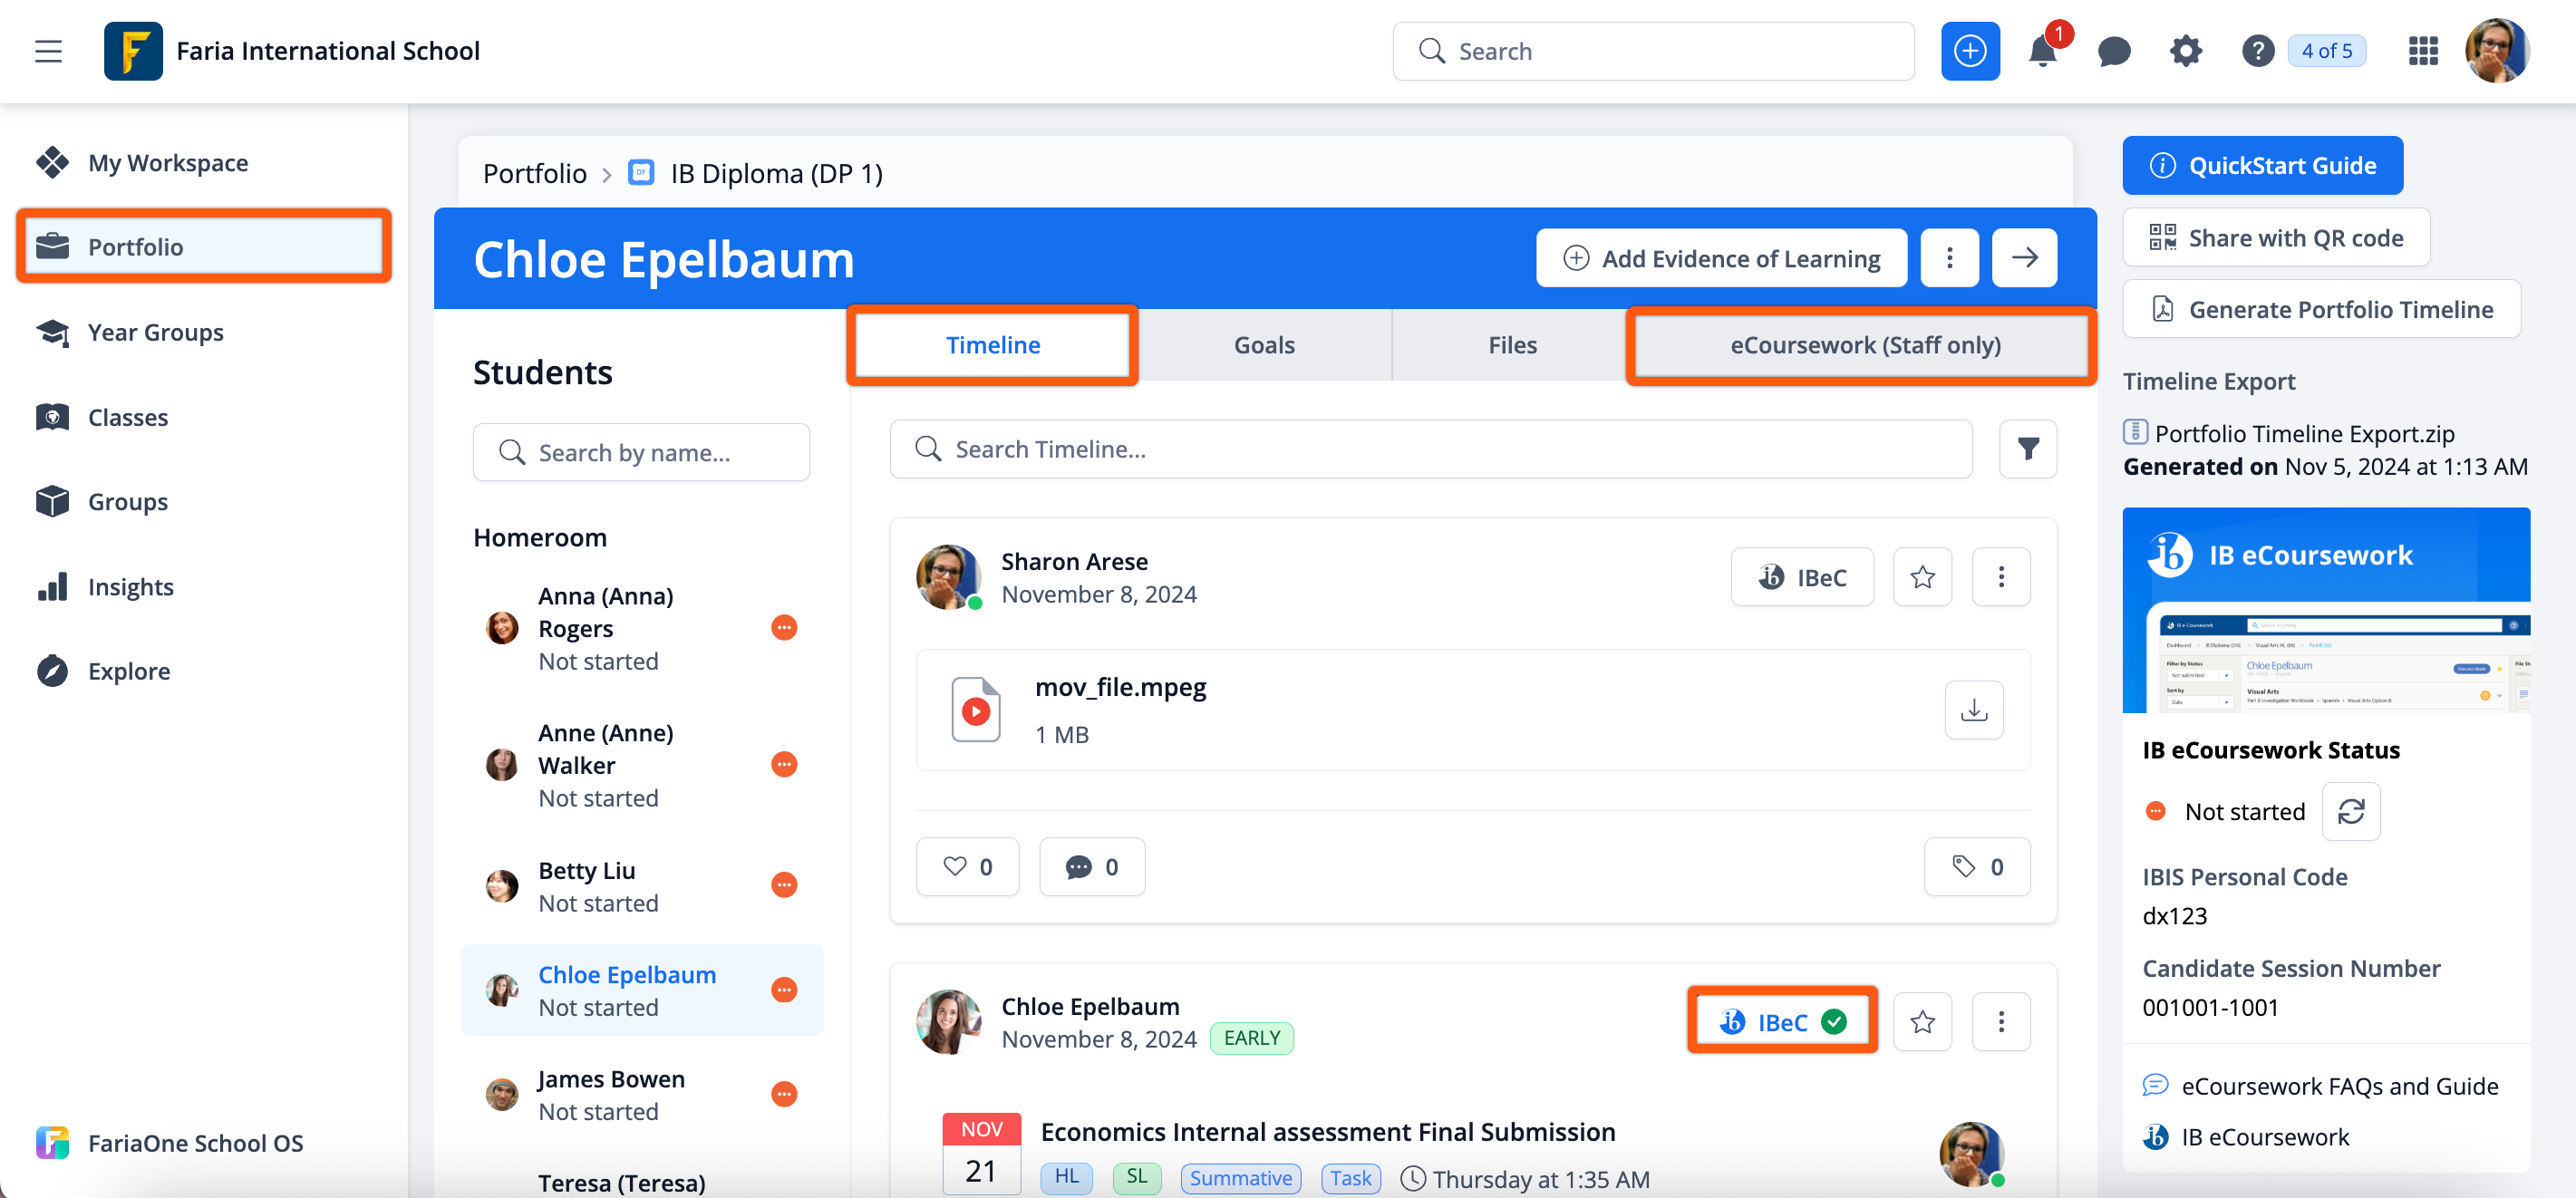Select student Betty Liu in the list
Screen dimensions: 2576x1198
[587, 886]
